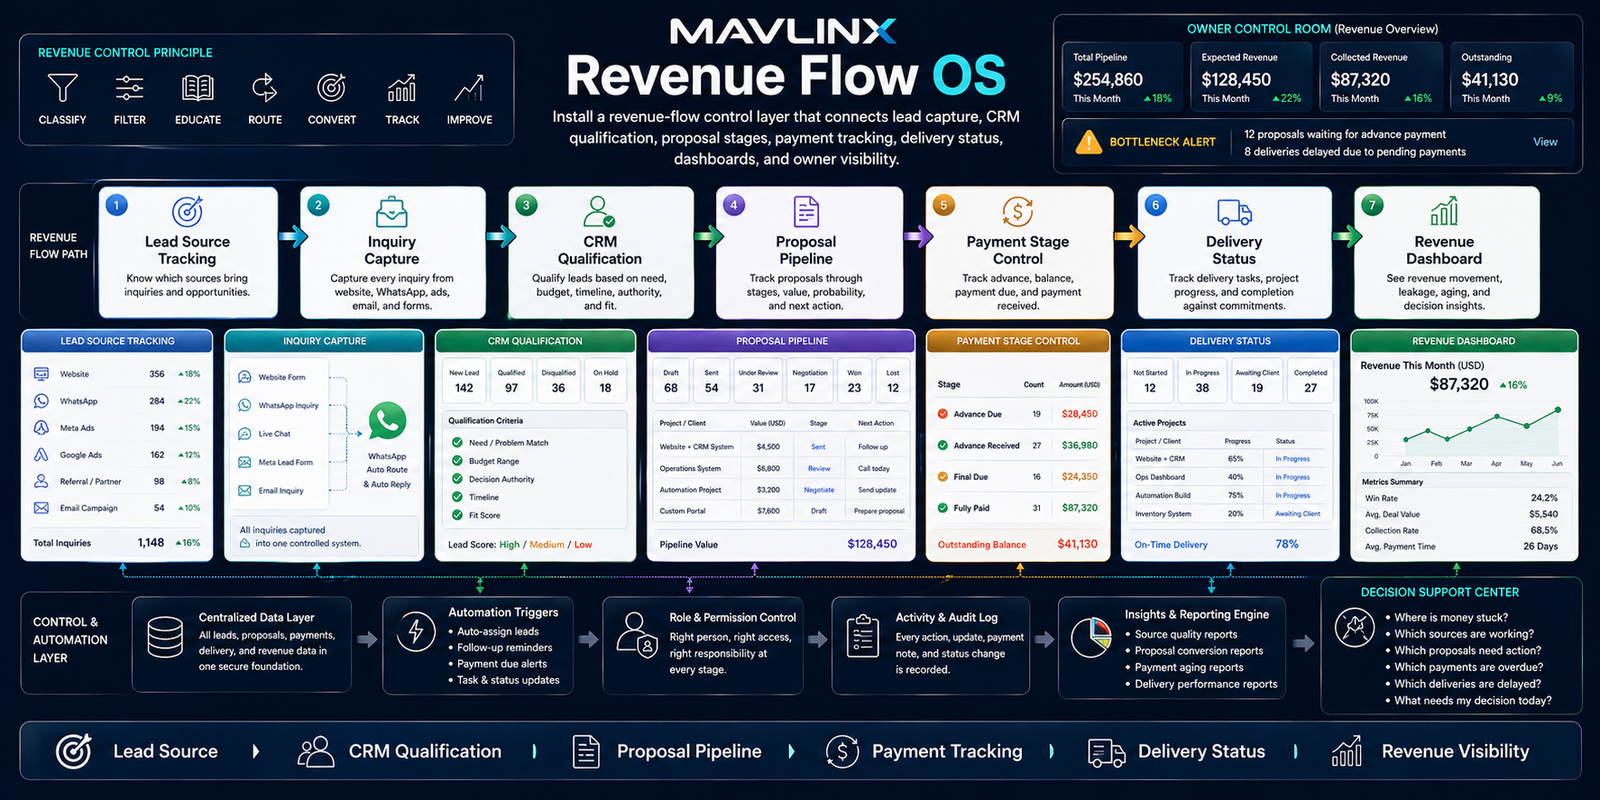This screenshot has width=1600, height=800.
Task: Click chart icon on Revenue Dashboard step card
Action: point(1444,211)
